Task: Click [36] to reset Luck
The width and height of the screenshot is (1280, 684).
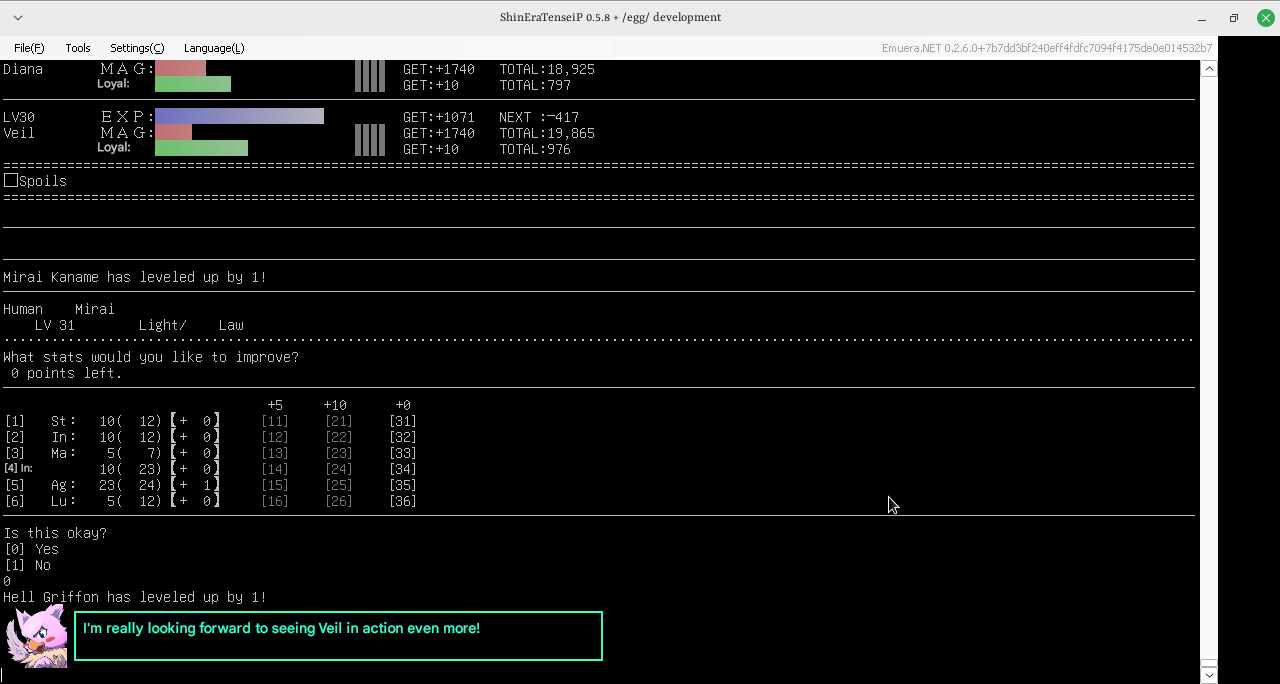Action: click(403, 501)
